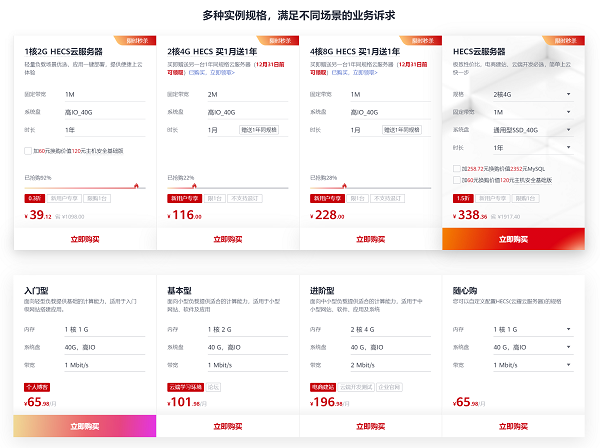Click the 进阶型 plan heading
600x448 pixels.
pos(322,291)
